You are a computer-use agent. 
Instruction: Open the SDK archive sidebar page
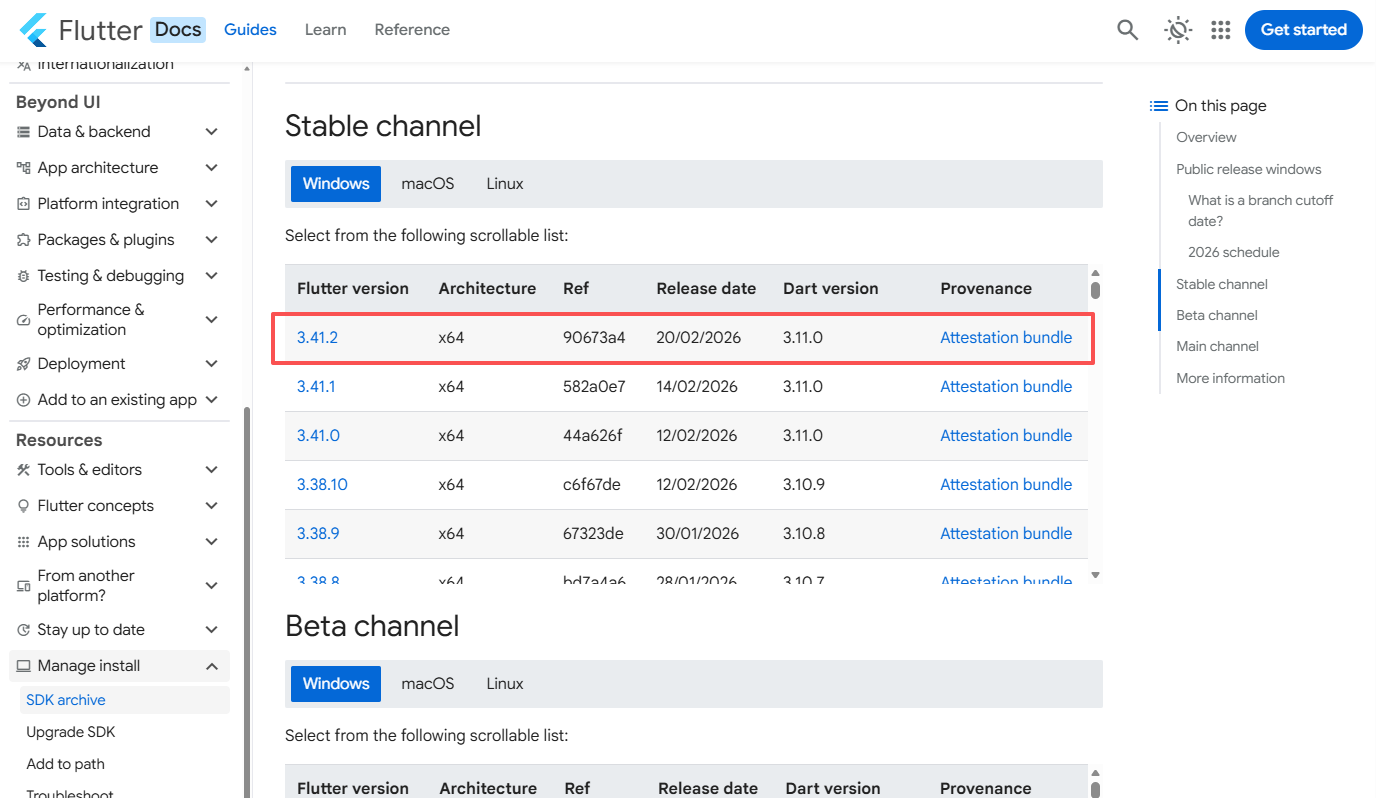(x=66, y=700)
